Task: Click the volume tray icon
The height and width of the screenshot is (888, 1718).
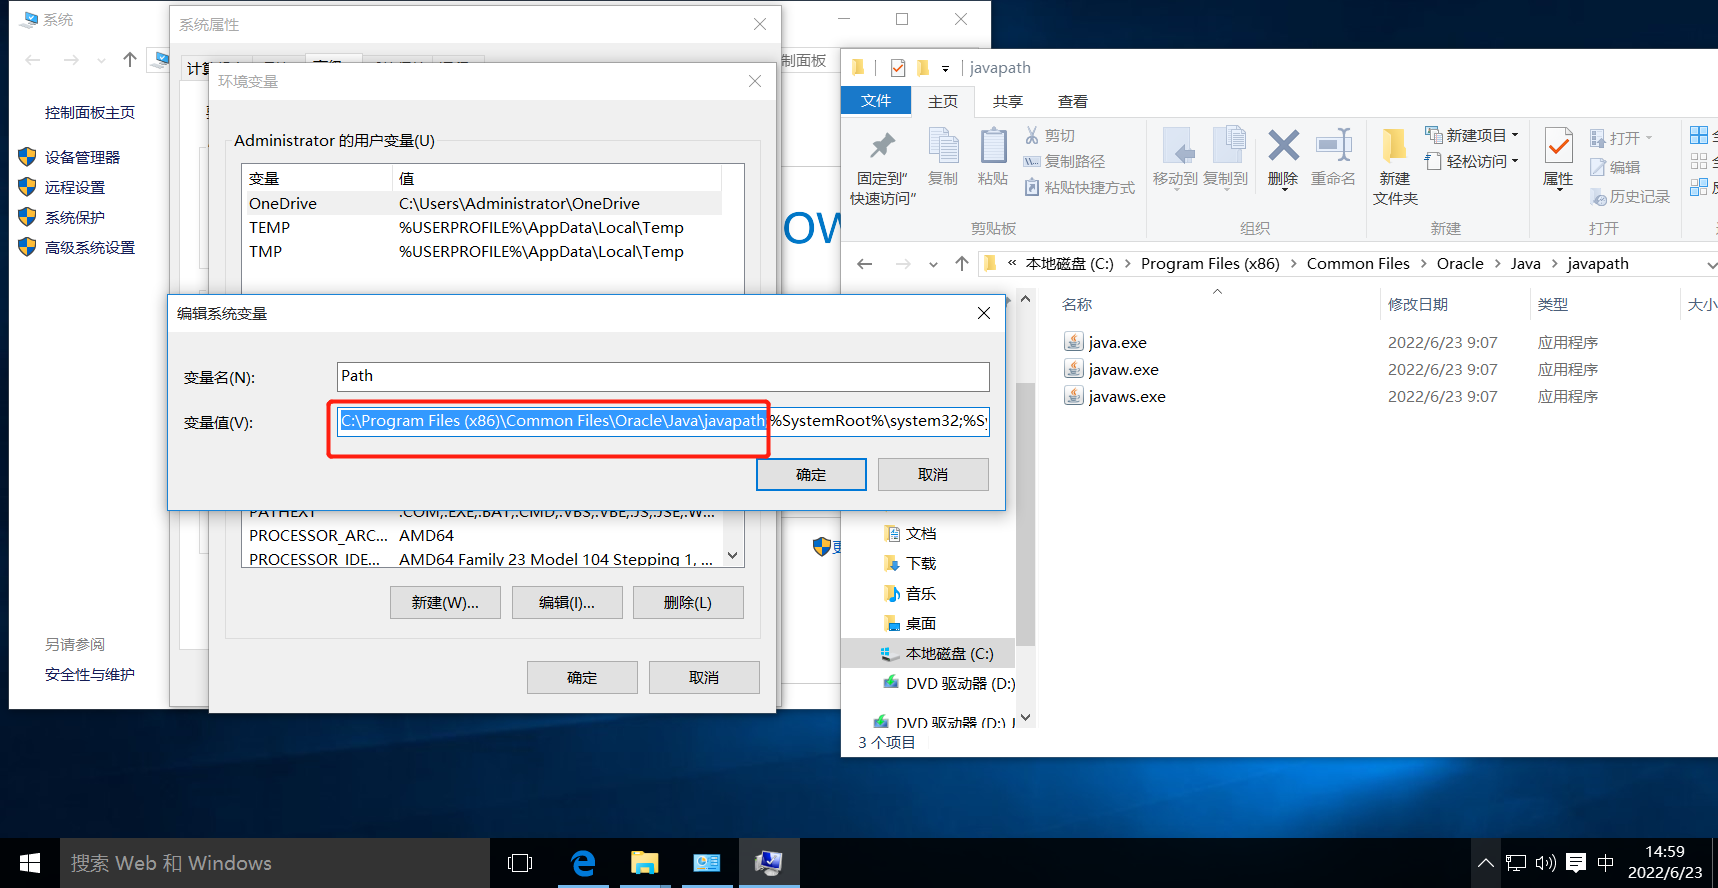Action: coord(1546,863)
